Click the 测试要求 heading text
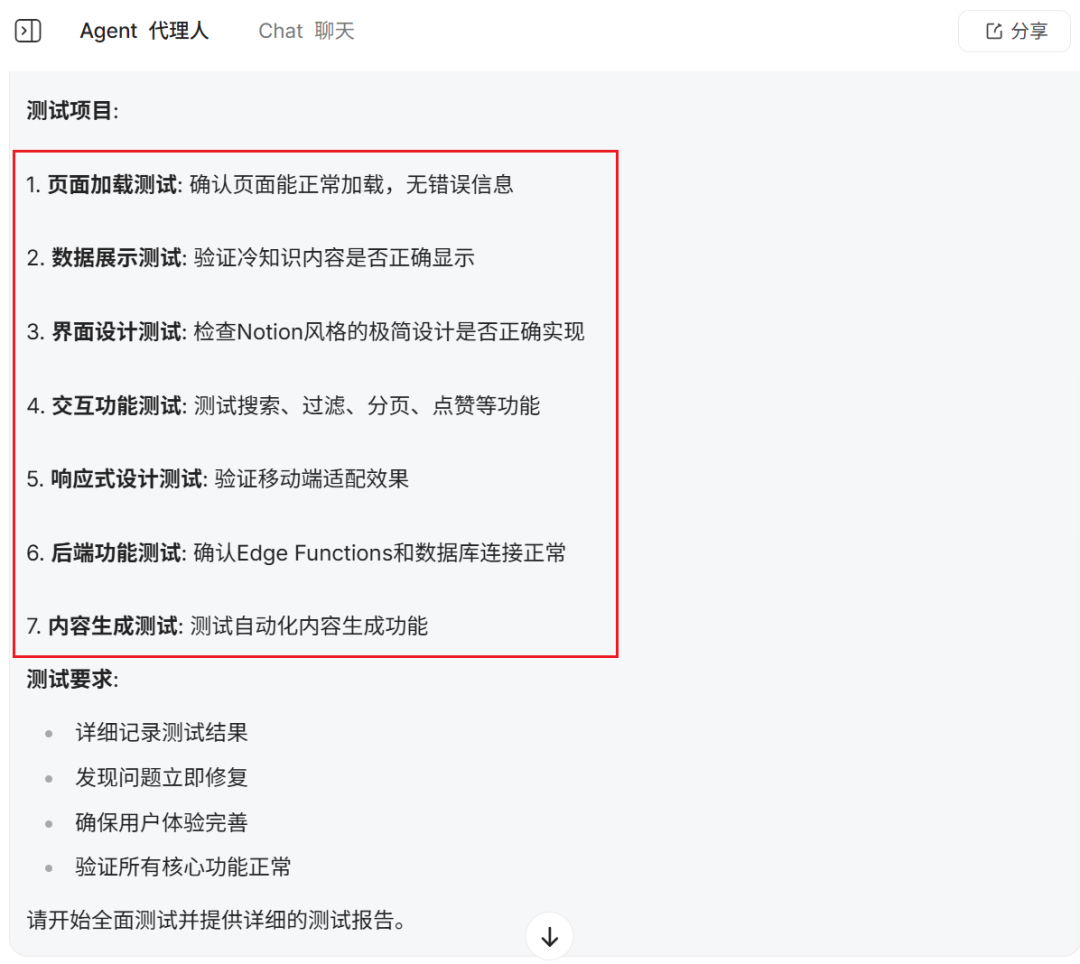 point(60,679)
